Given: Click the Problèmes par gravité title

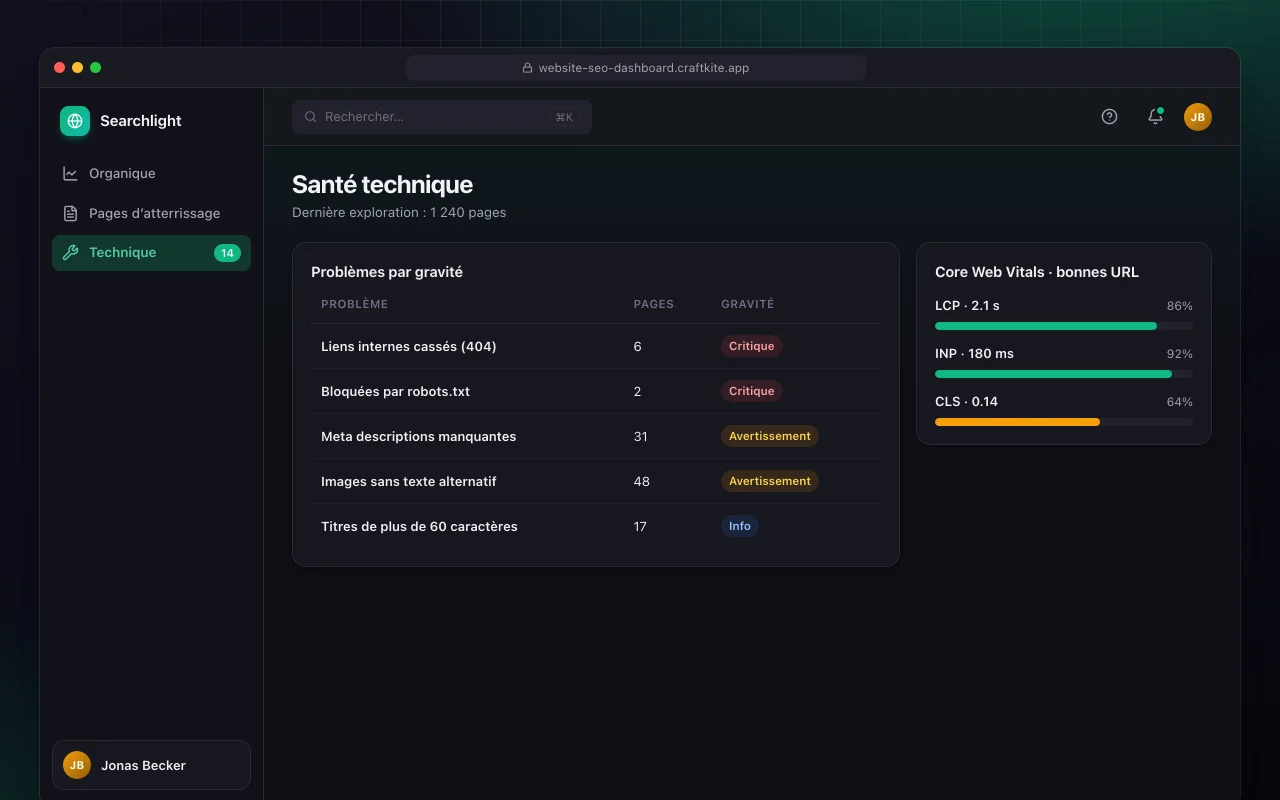Looking at the screenshot, I should point(387,272).
